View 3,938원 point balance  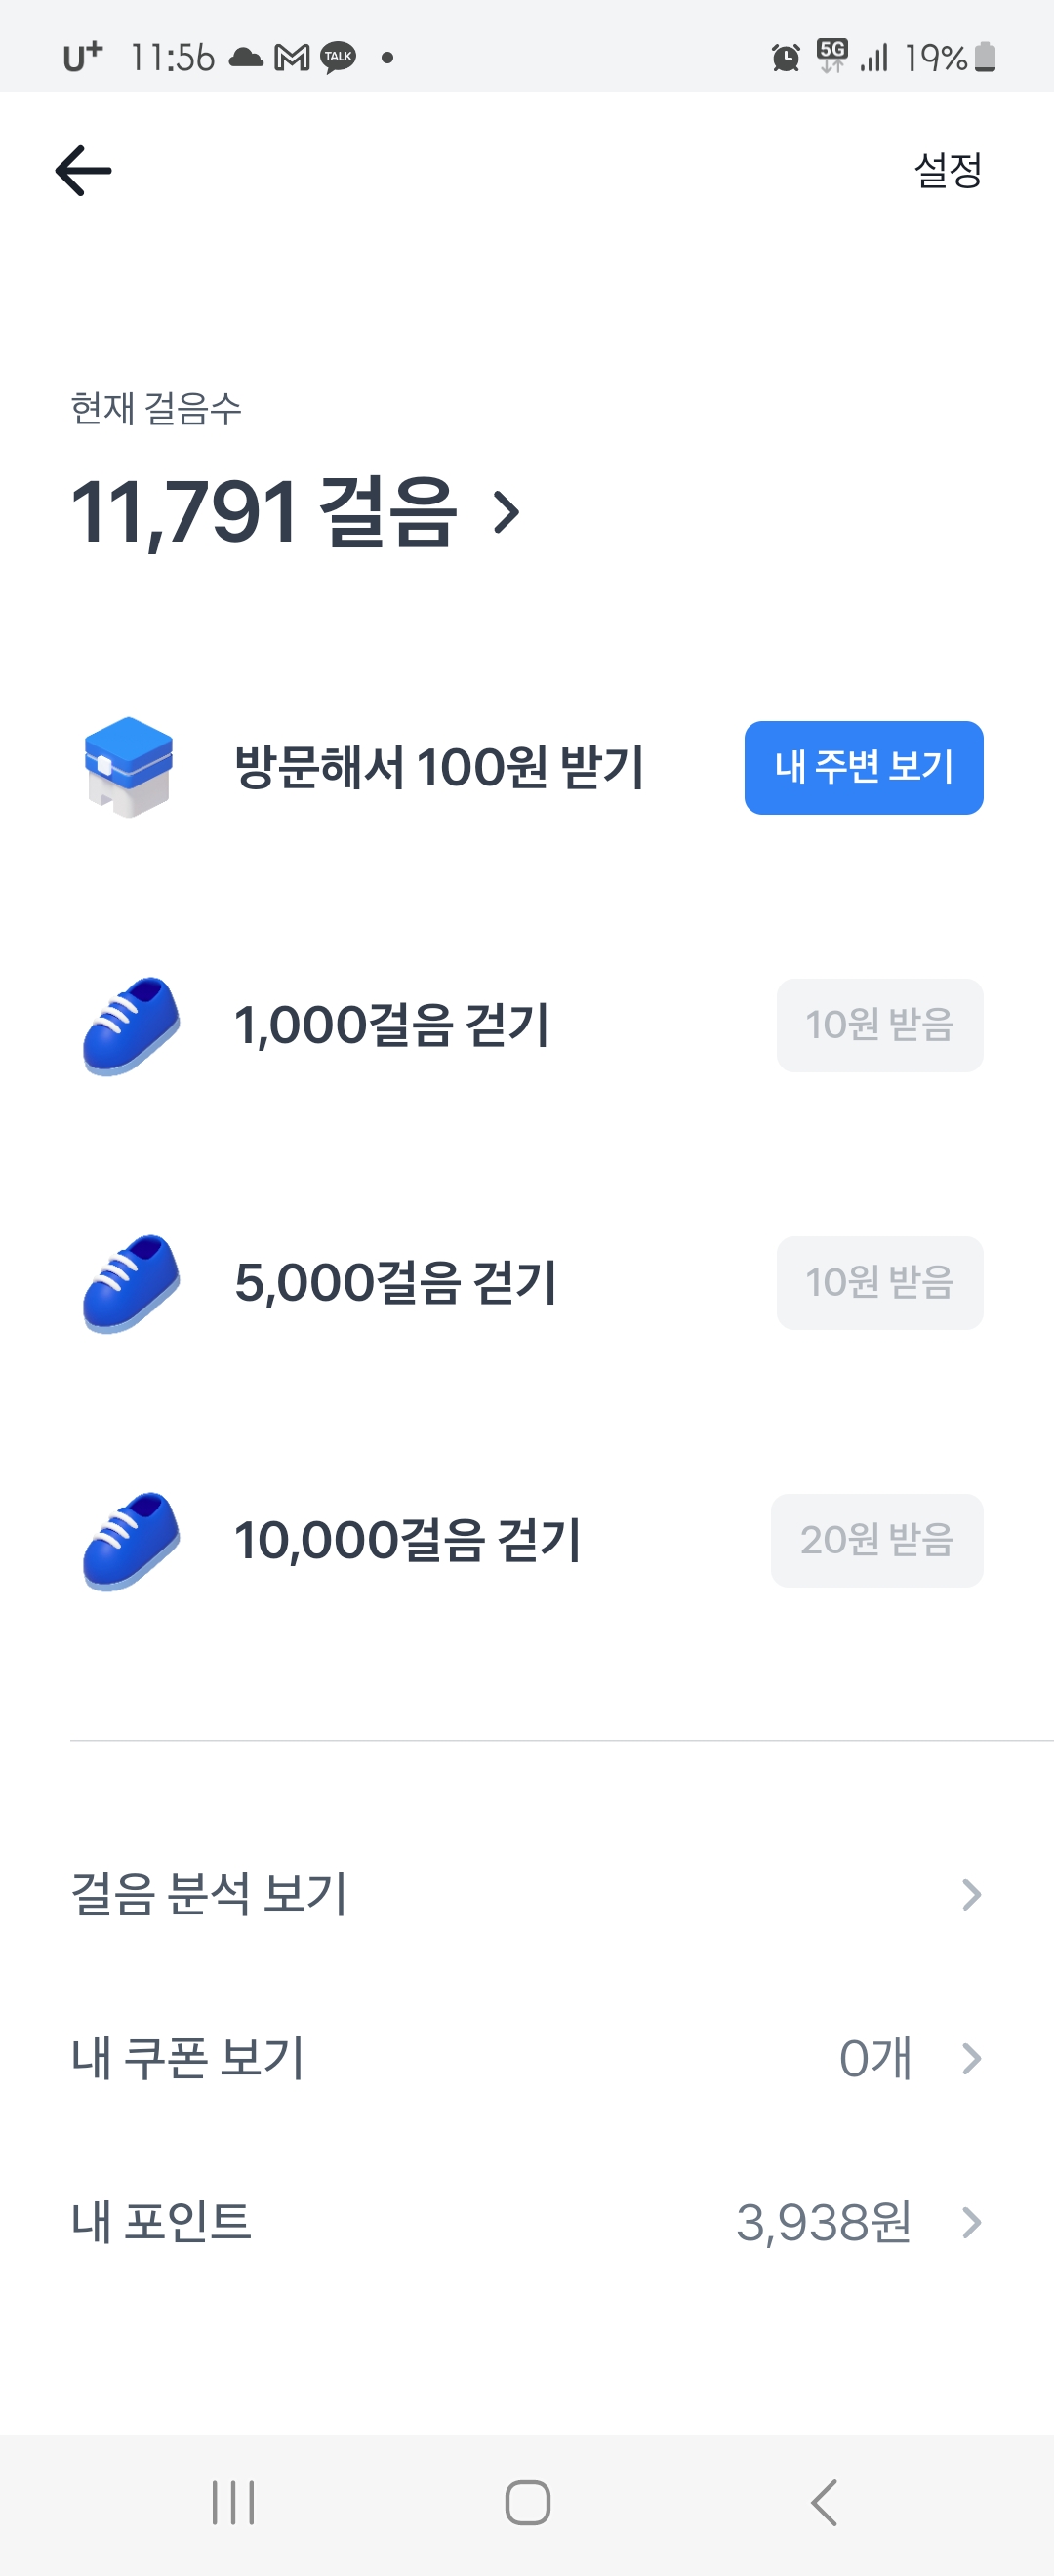[x=823, y=2223]
